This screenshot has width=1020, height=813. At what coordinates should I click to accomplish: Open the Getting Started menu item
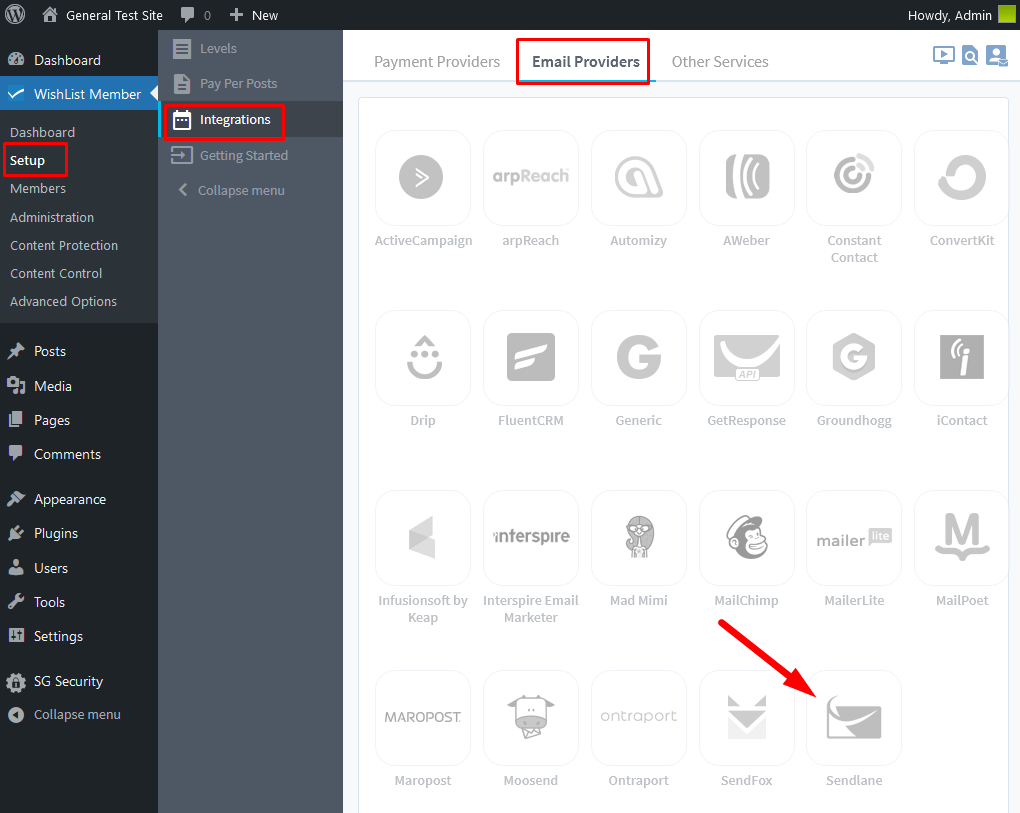pyautogui.click(x=250, y=155)
